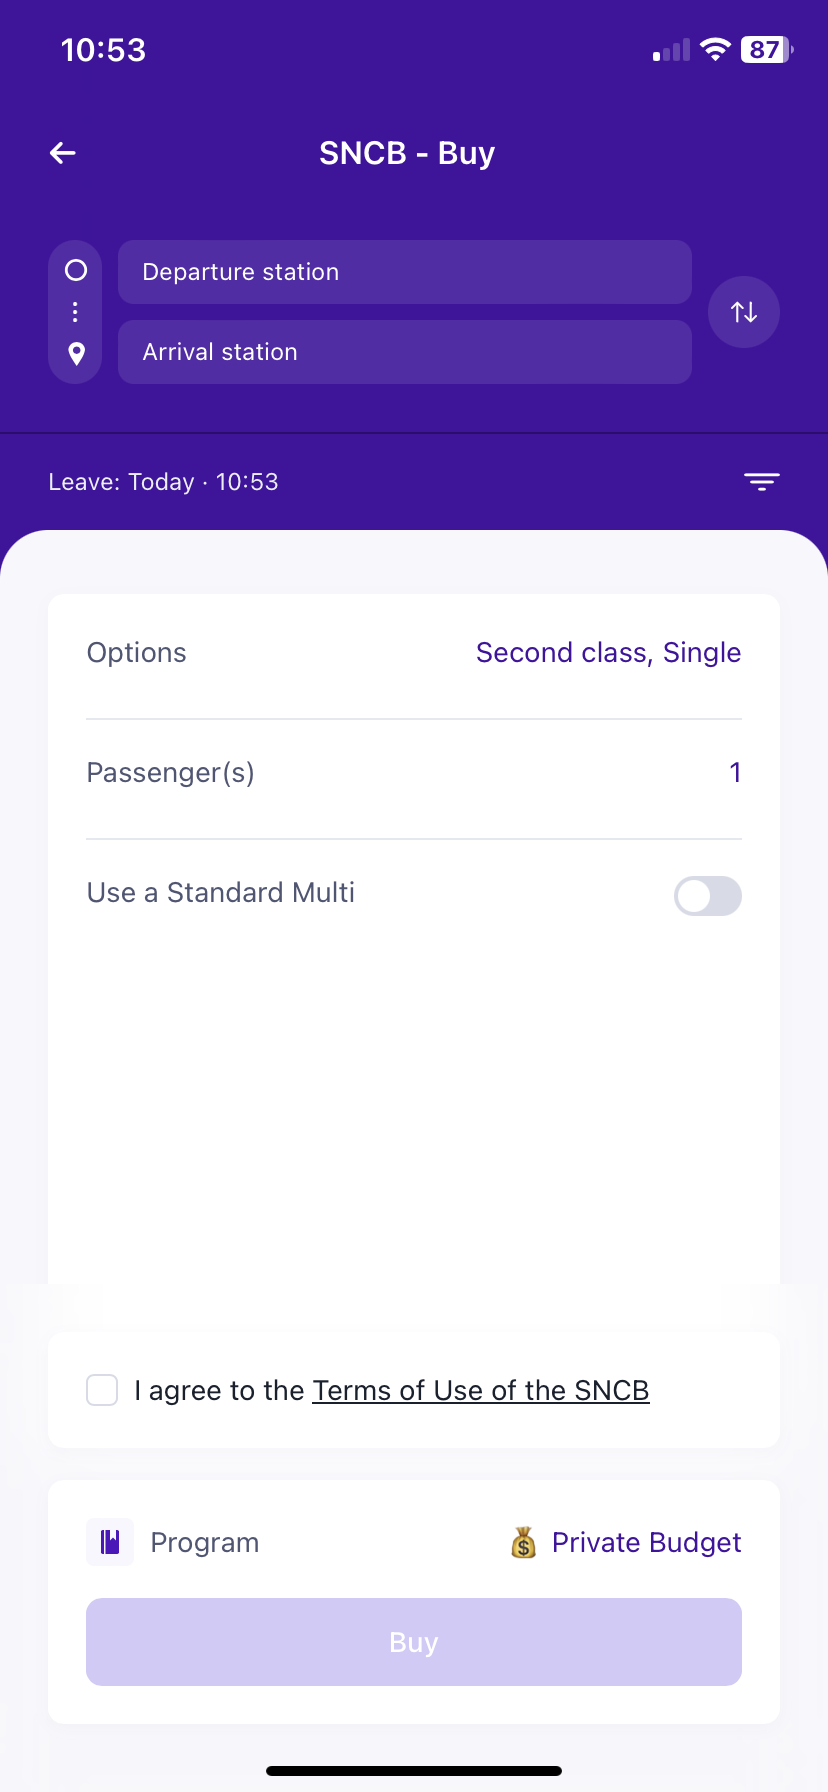Tap the arrival location pin icon
Image resolution: width=828 pixels, height=1792 pixels.
click(76, 353)
